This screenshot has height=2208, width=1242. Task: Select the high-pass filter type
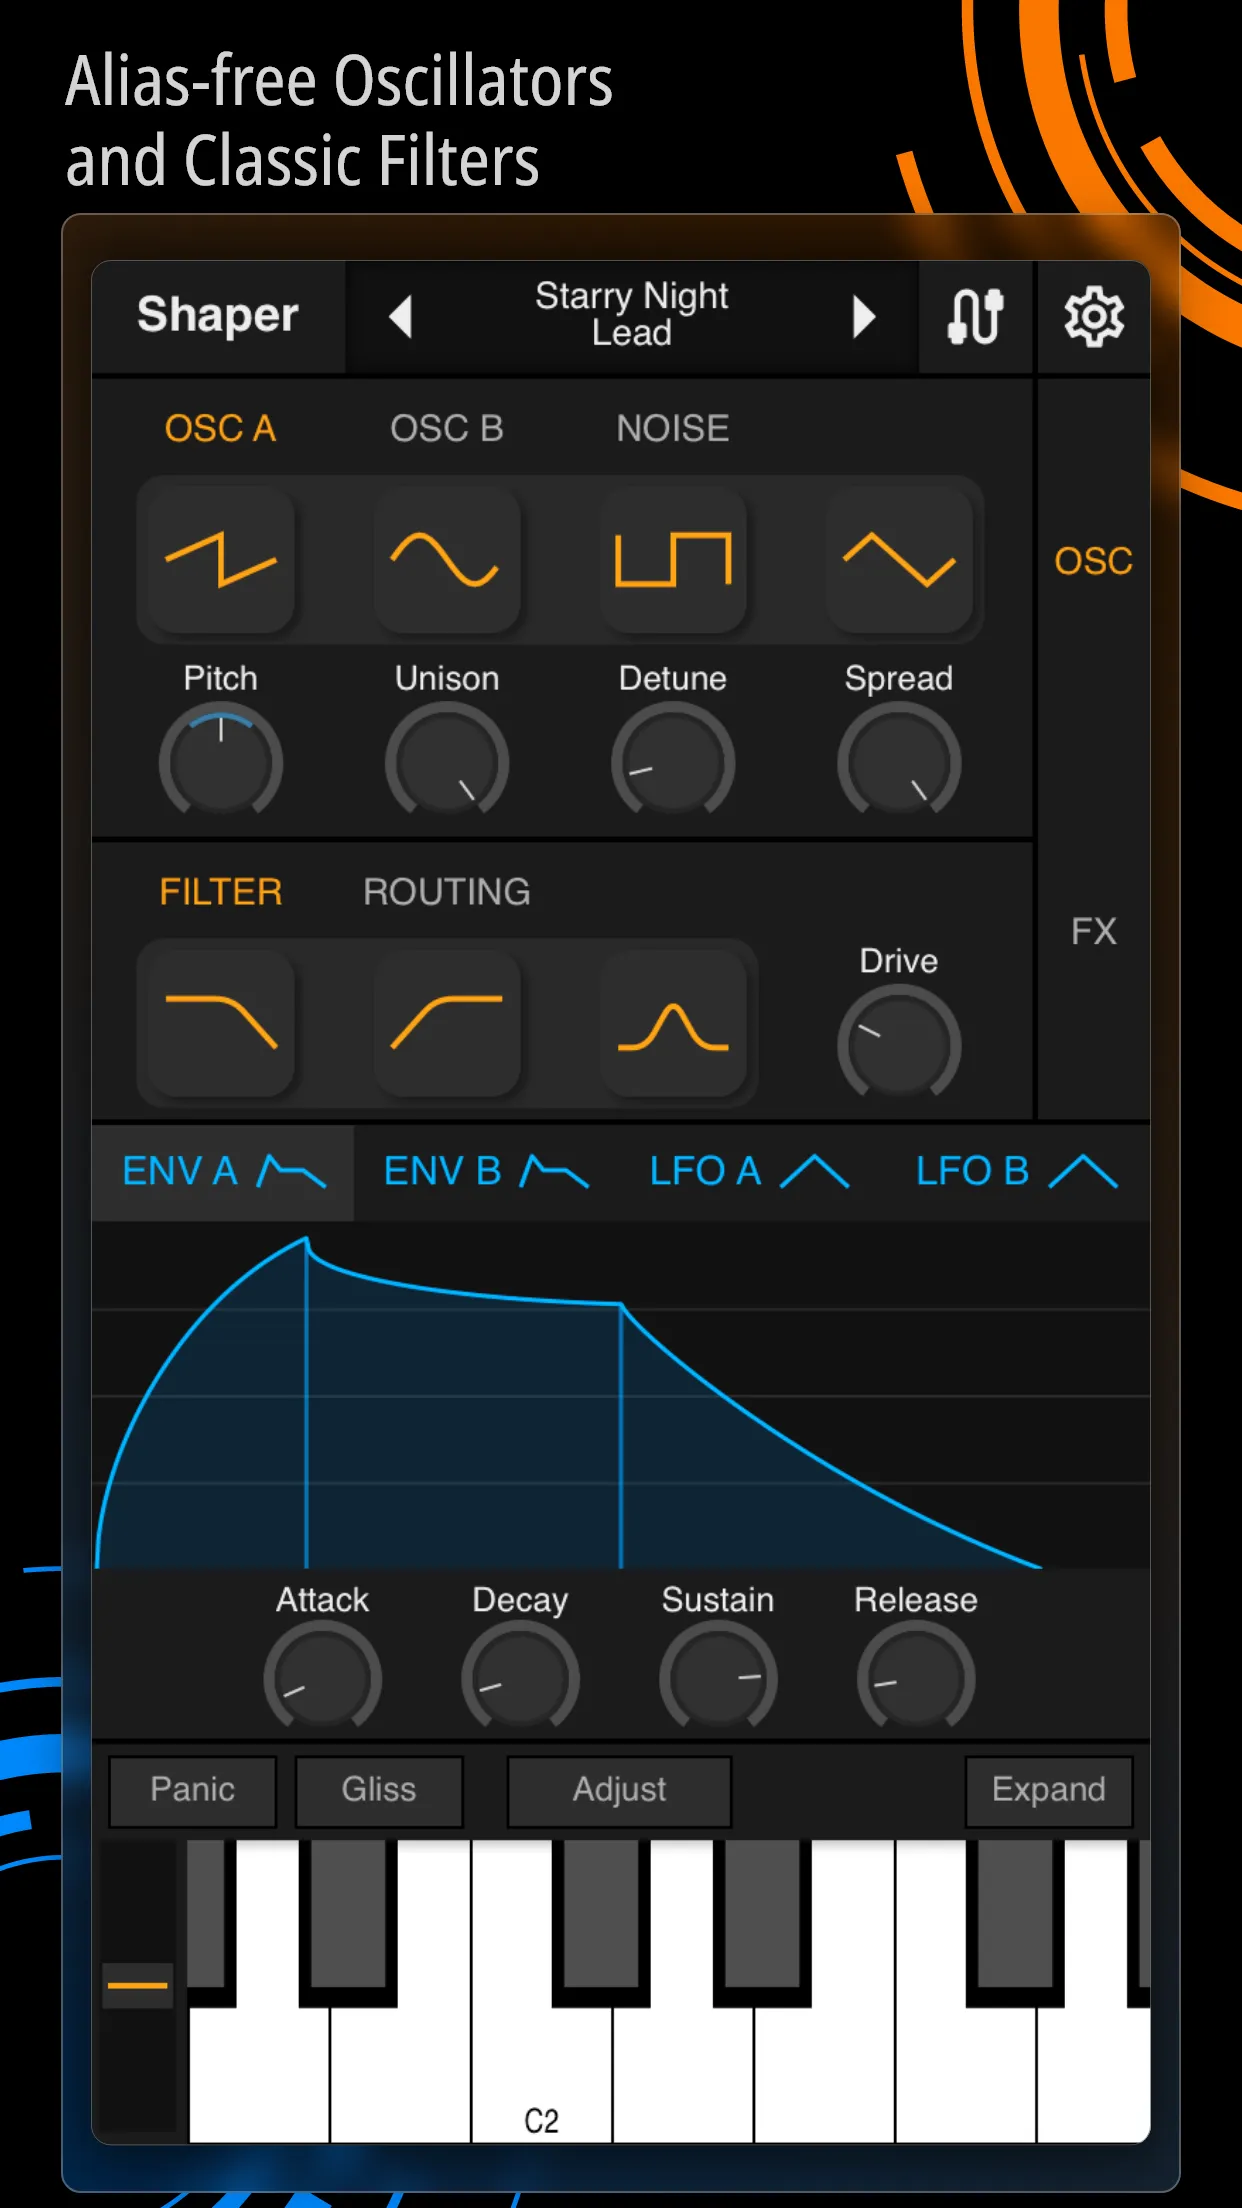(446, 1023)
